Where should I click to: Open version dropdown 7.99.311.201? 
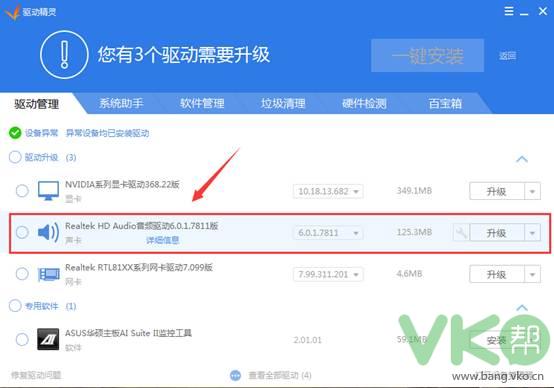(x=328, y=274)
